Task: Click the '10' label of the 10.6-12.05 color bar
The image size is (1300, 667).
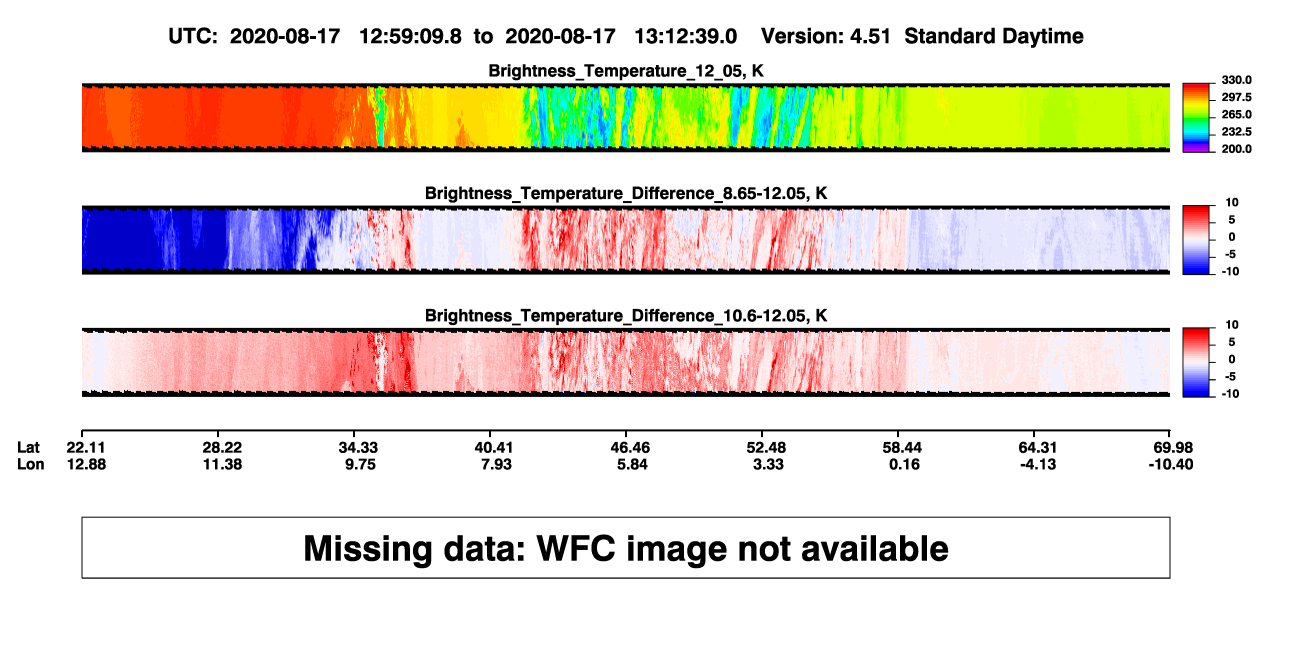Action: click(1231, 325)
